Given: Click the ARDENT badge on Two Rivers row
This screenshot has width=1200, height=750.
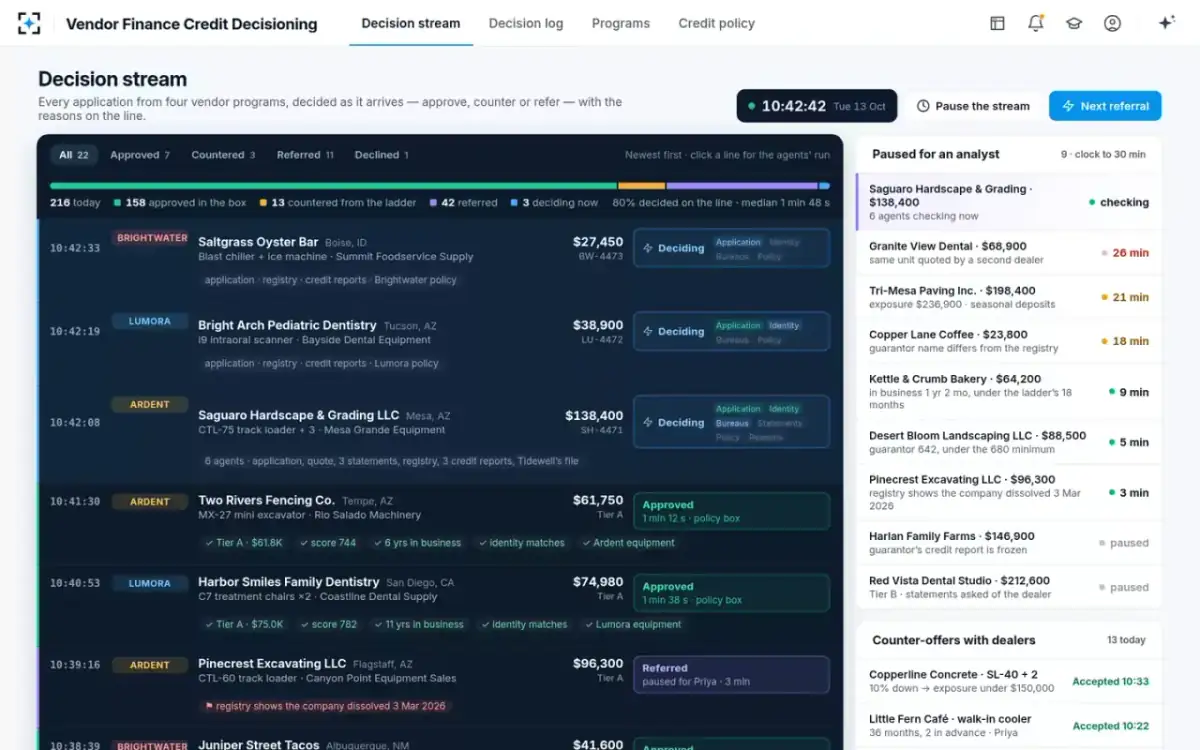Looking at the screenshot, I should point(149,501).
